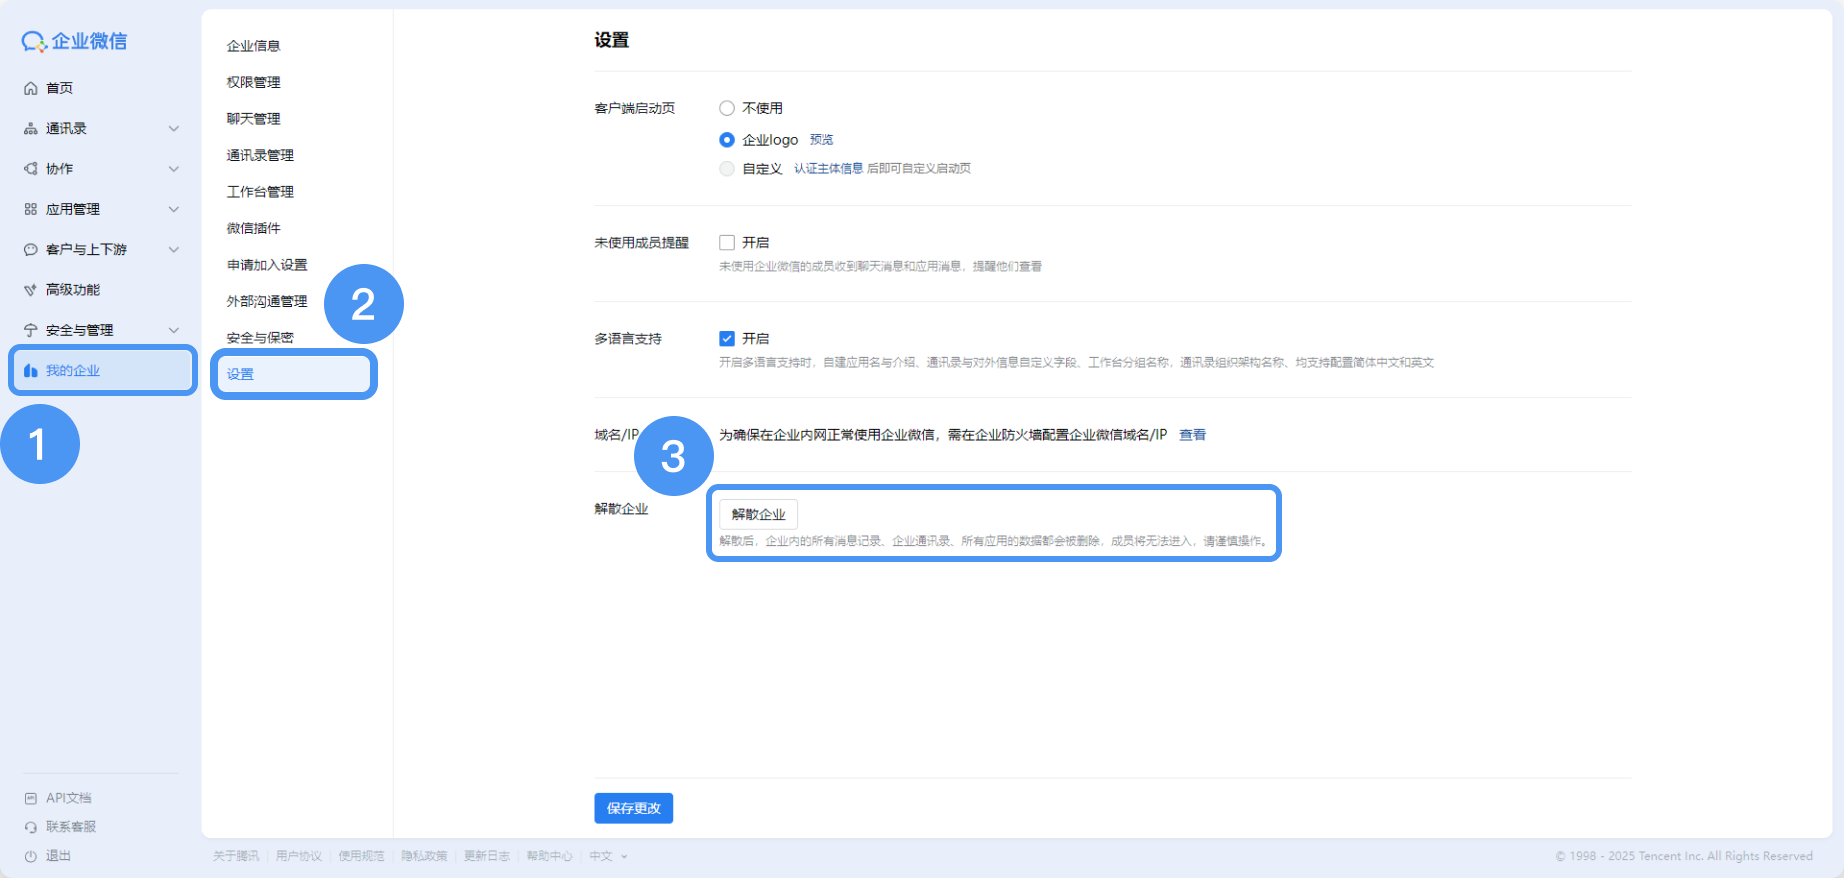Expand 客户与上下游 sidebar chevron
The height and width of the screenshot is (878, 1844).
point(174,250)
